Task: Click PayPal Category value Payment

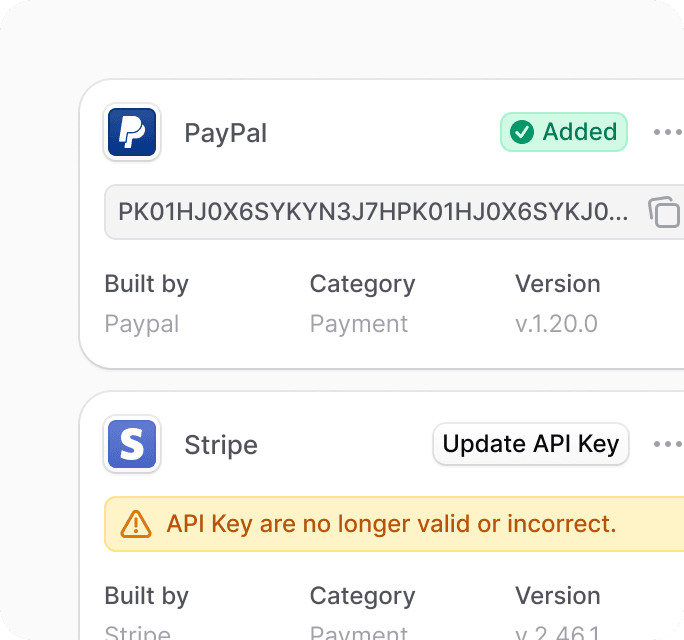Action: coord(359,324)
